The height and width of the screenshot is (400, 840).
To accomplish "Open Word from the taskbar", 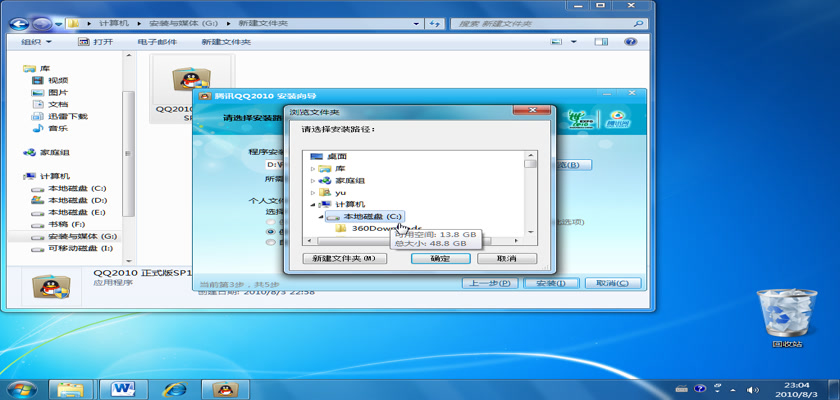I will point(125,387).
